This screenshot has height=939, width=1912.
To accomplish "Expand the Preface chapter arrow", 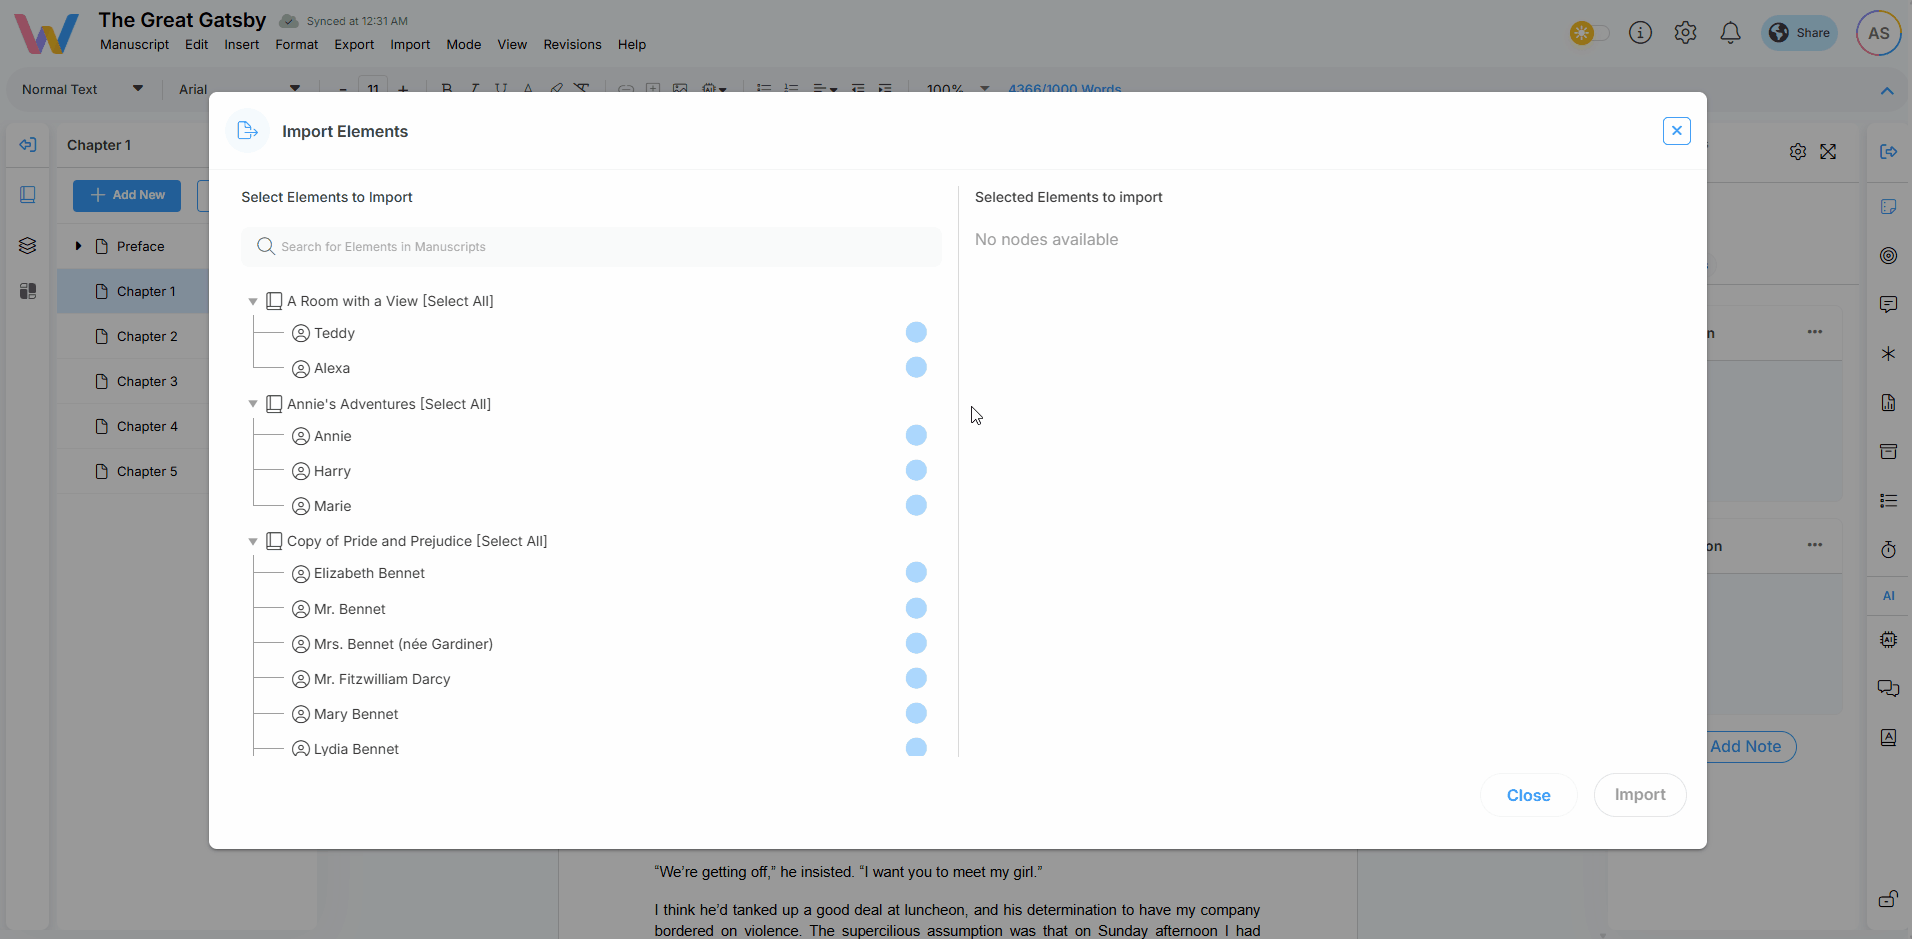I will point(78,246).
